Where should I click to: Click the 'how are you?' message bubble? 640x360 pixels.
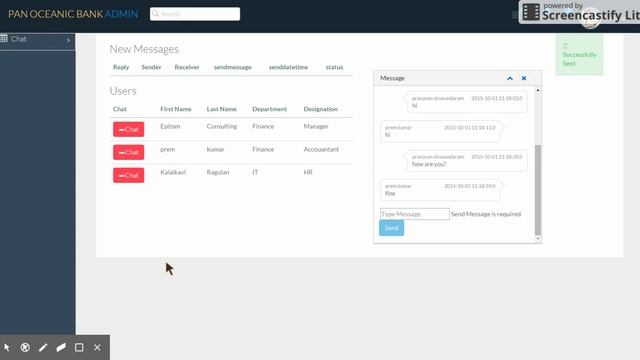467,160
